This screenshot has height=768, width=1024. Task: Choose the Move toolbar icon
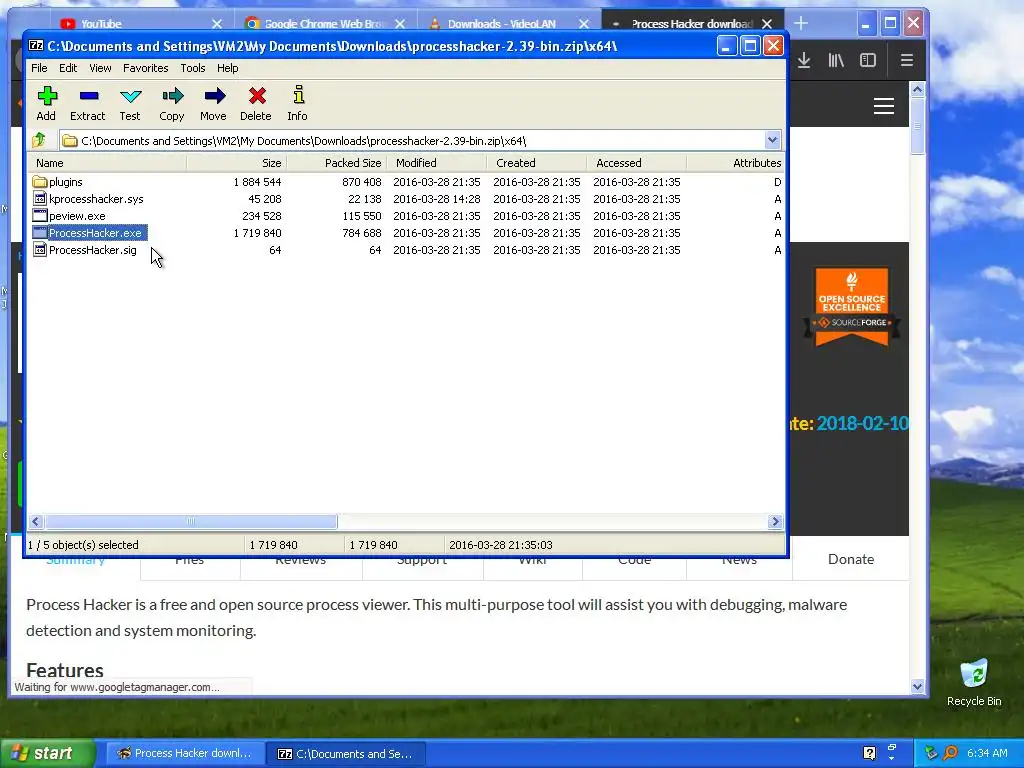(x=214, y=97)
